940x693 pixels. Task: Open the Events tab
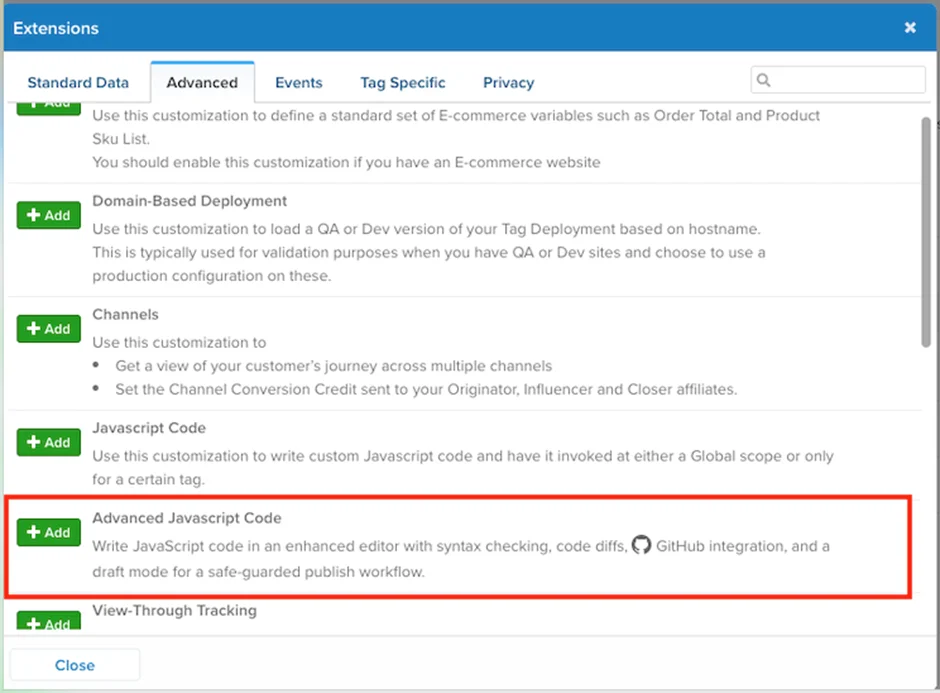tap(298, 82)
